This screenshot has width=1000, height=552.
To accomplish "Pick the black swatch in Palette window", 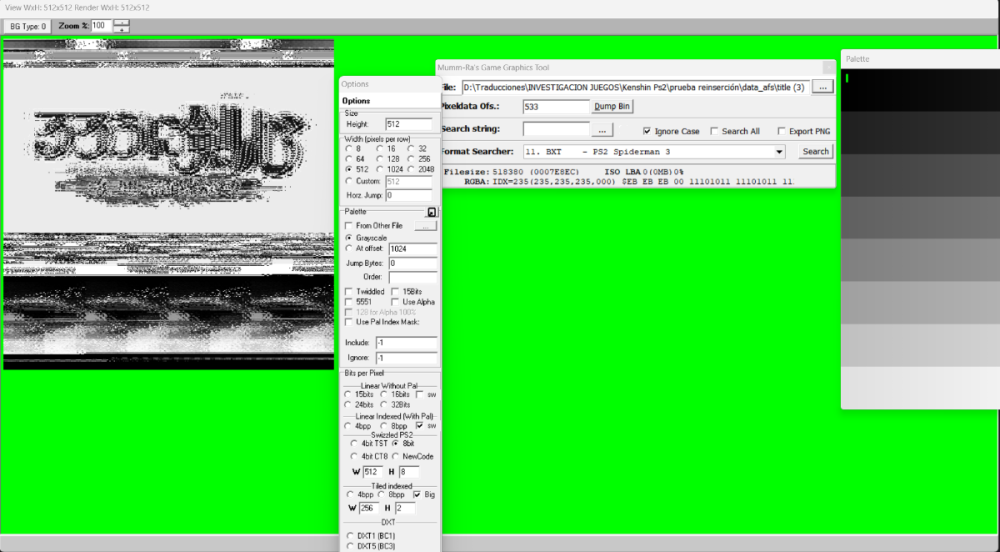I will 920,90.
